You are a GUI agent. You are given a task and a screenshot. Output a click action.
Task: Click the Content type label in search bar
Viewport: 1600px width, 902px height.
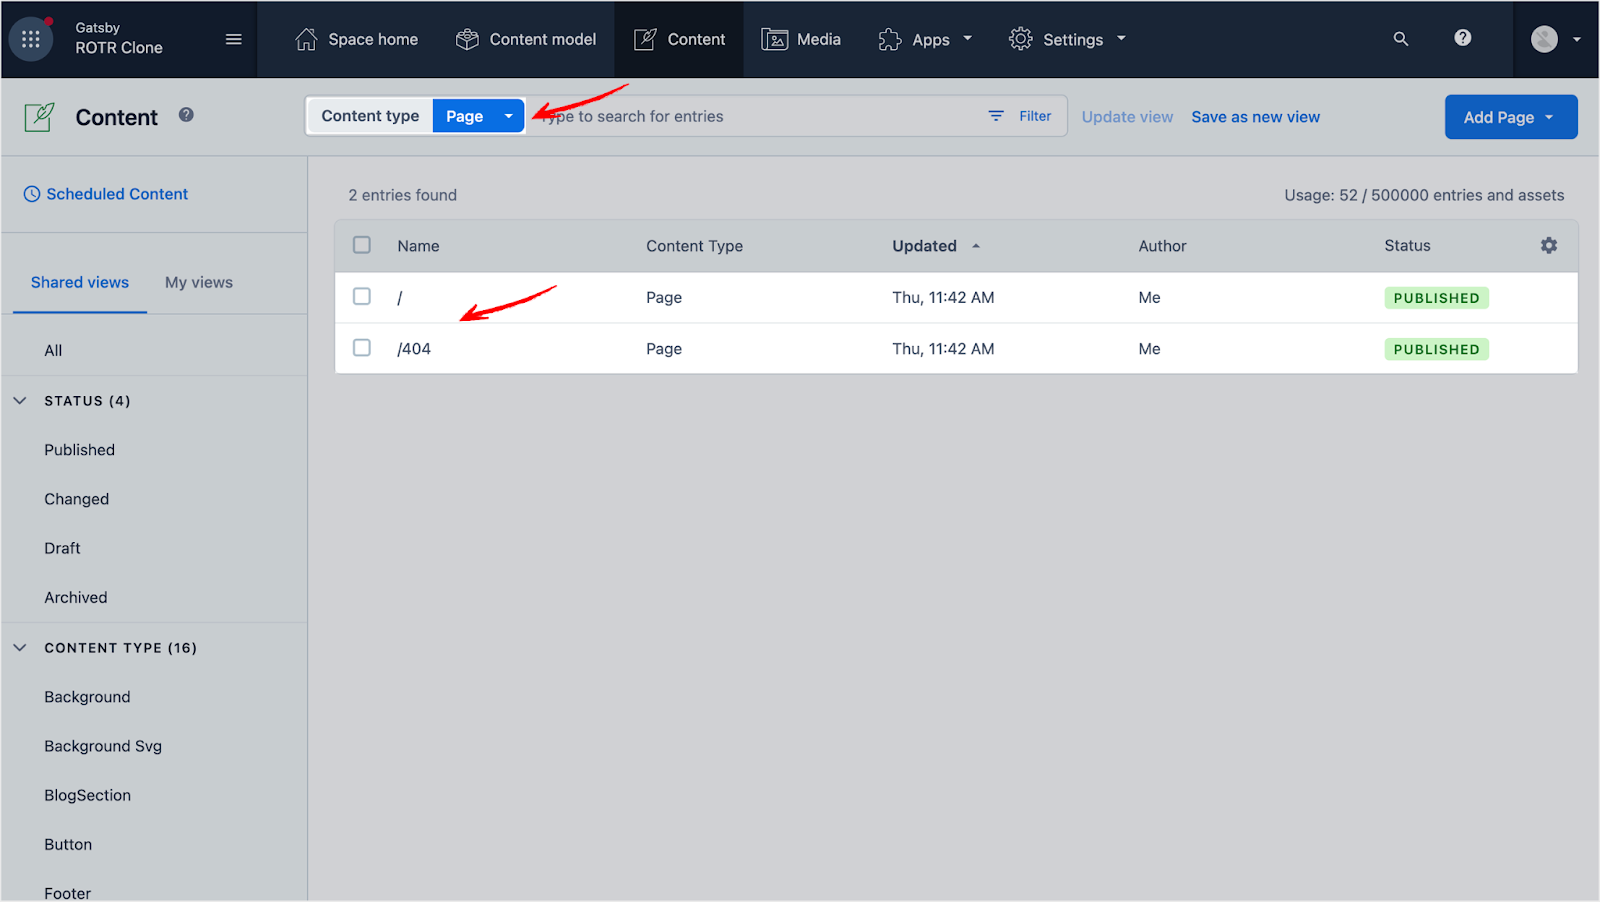[x=370, y=116]
